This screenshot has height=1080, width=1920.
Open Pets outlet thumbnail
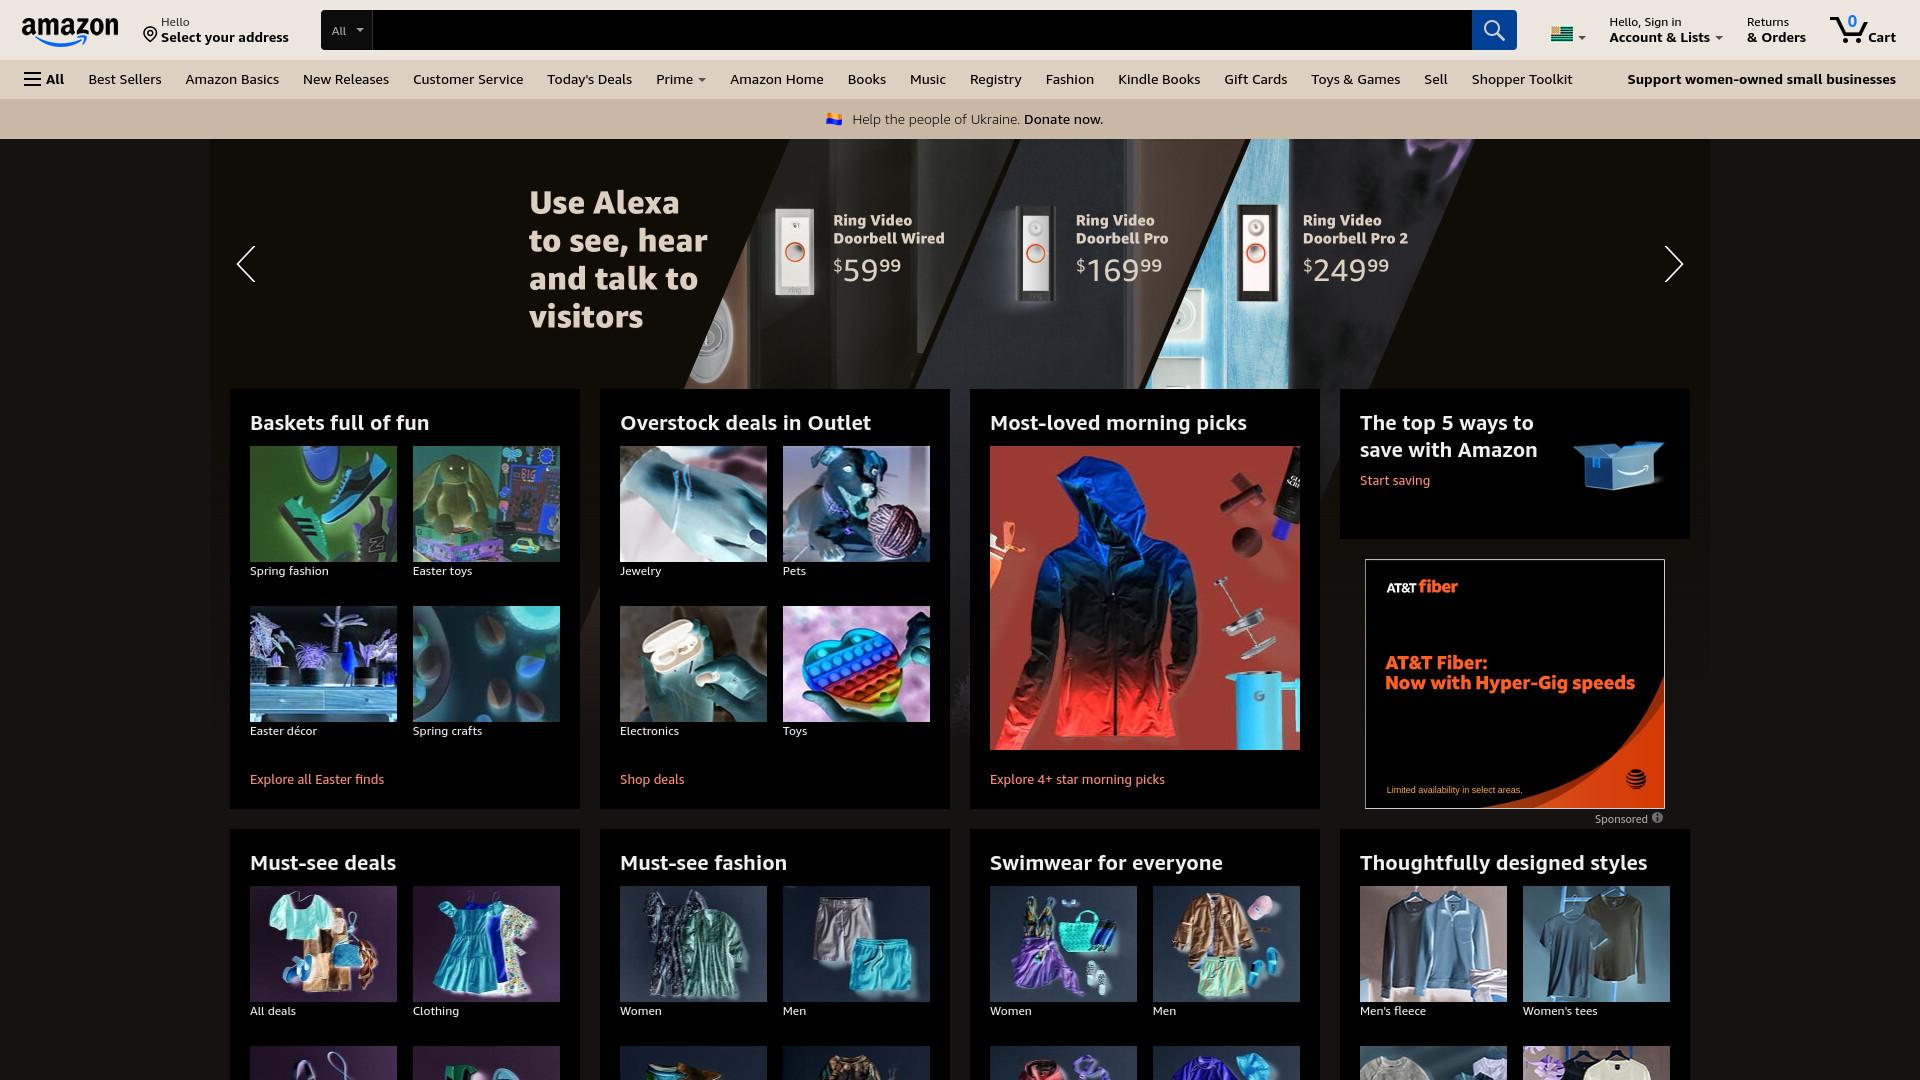click(x=856, y=504)
